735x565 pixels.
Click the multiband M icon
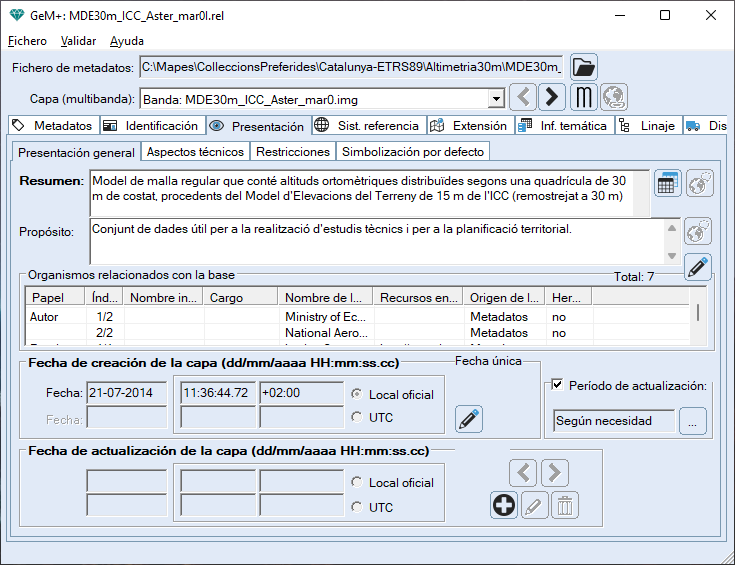[584, 98]
